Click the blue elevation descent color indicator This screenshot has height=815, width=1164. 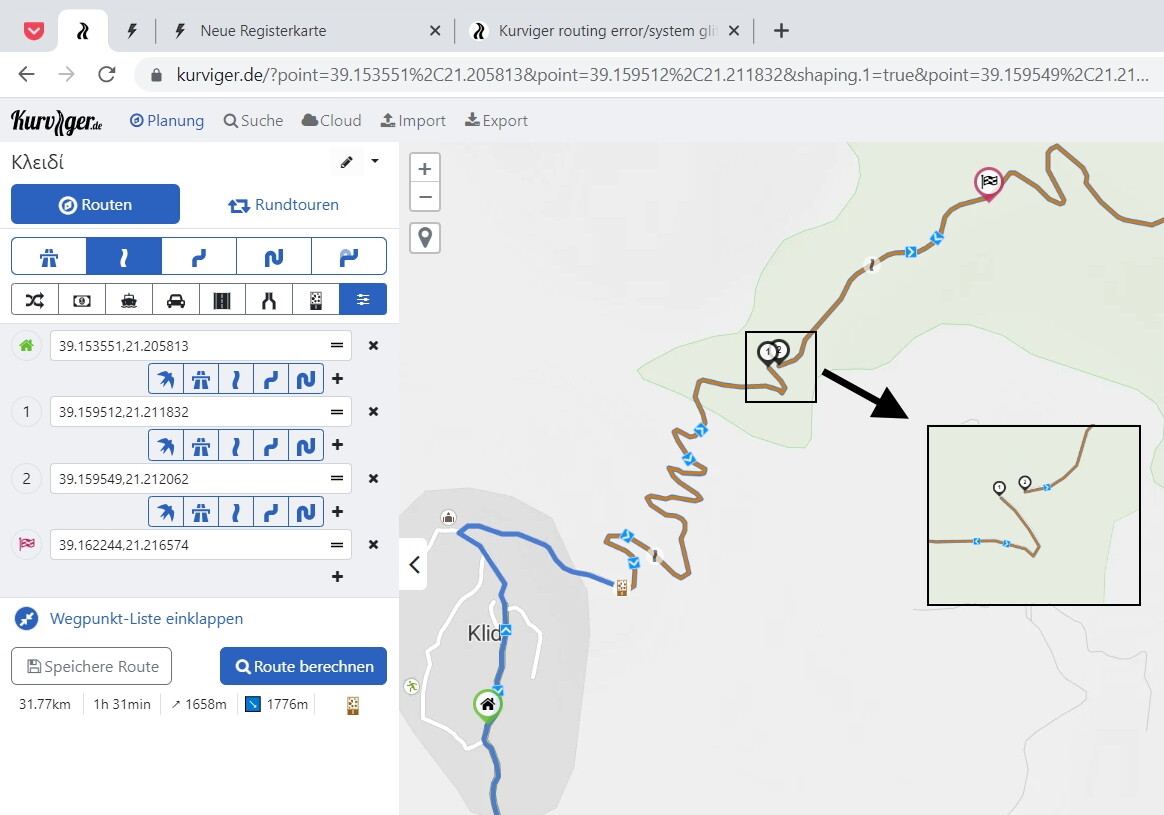coord(253,705)
